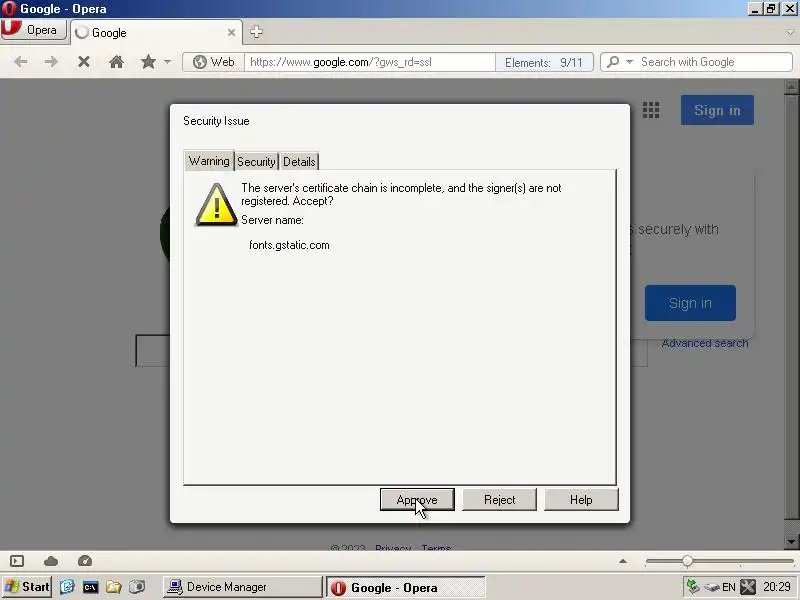800x600 pixels.
Task: Switch to Device Manager taskbar button
Action: pyautogui.click(x=243, y=587)
